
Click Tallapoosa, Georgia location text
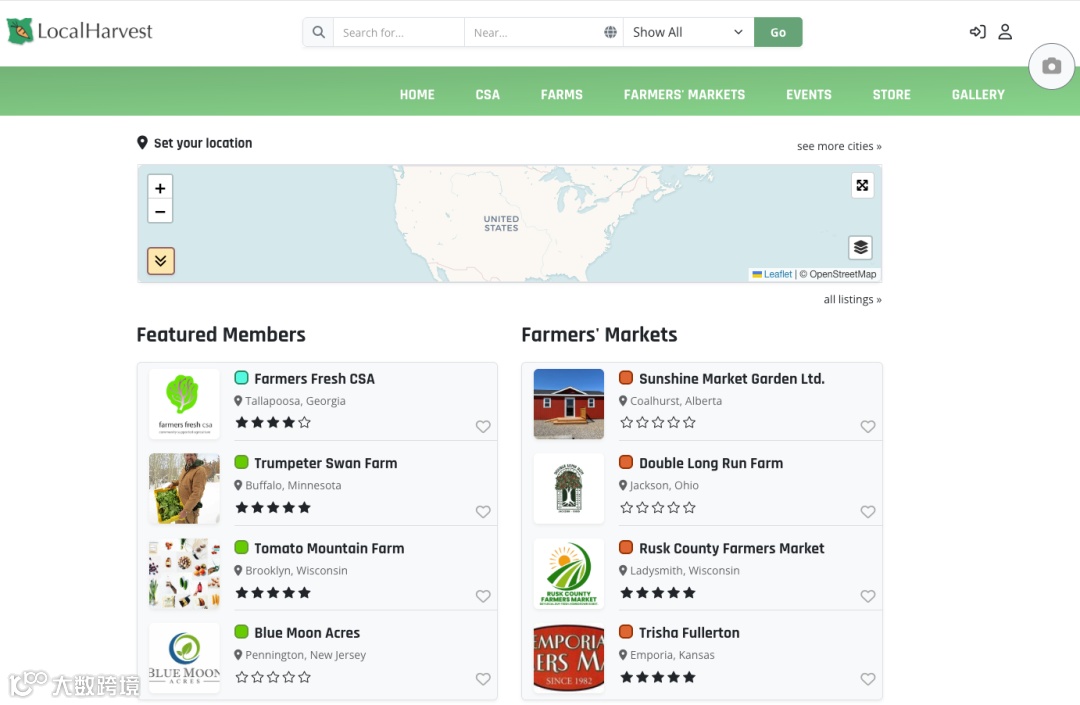click(x=295, y=401)
